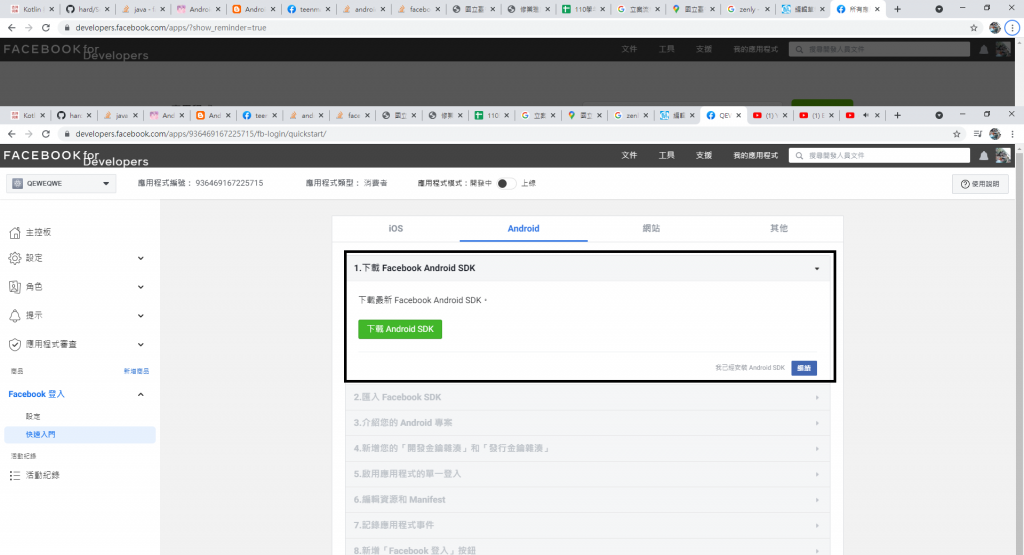This screenshot has height=555, width=1024.
Task: Switch to GitHub tab in front window
Action: (x=73, y=116)
